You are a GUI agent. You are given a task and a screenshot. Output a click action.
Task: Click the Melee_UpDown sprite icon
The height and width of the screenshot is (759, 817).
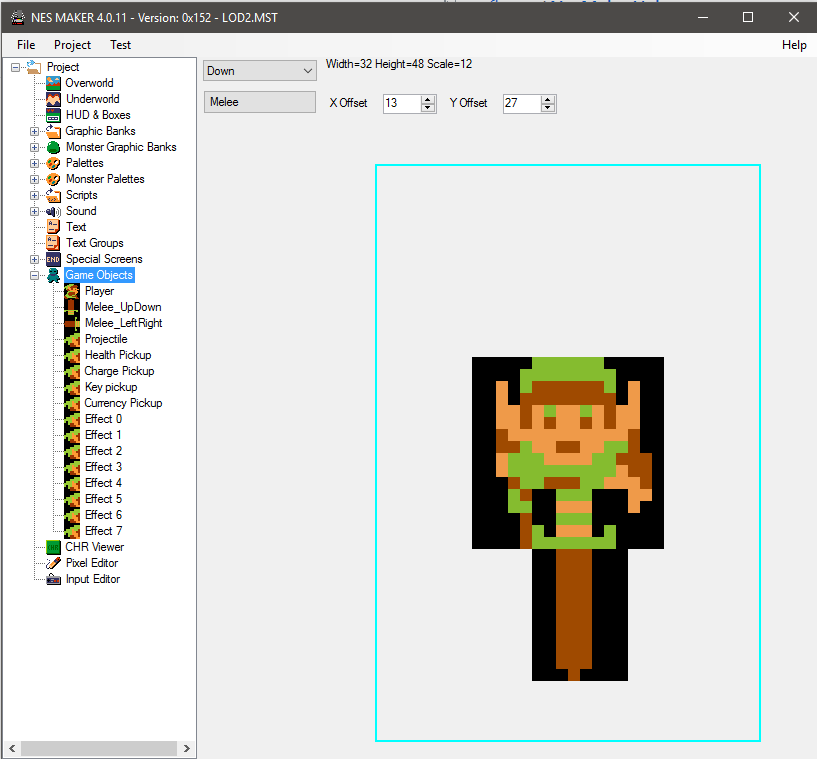(x=72, y=307)
